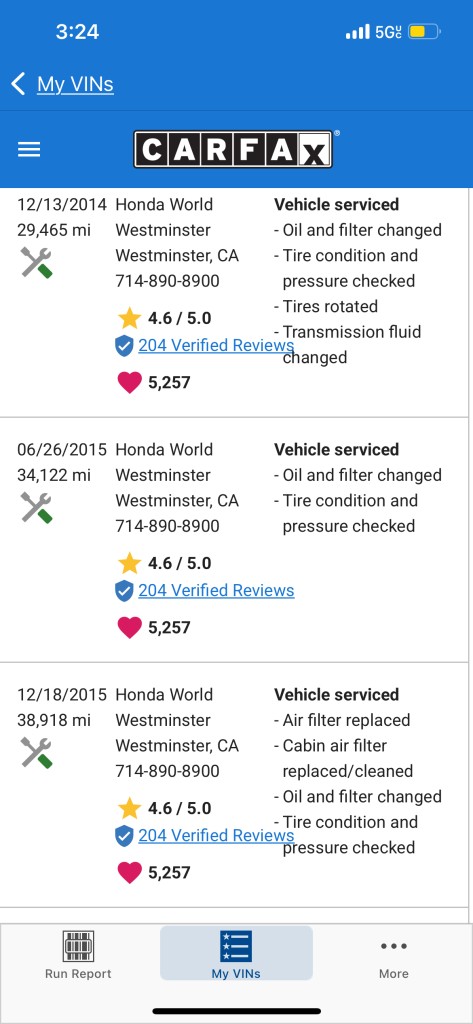This screenshot has height=1024, width=473.
Task: Tap the yellow star rating in the 06/26/2015 entry
Action: click(x=129, y=563)
